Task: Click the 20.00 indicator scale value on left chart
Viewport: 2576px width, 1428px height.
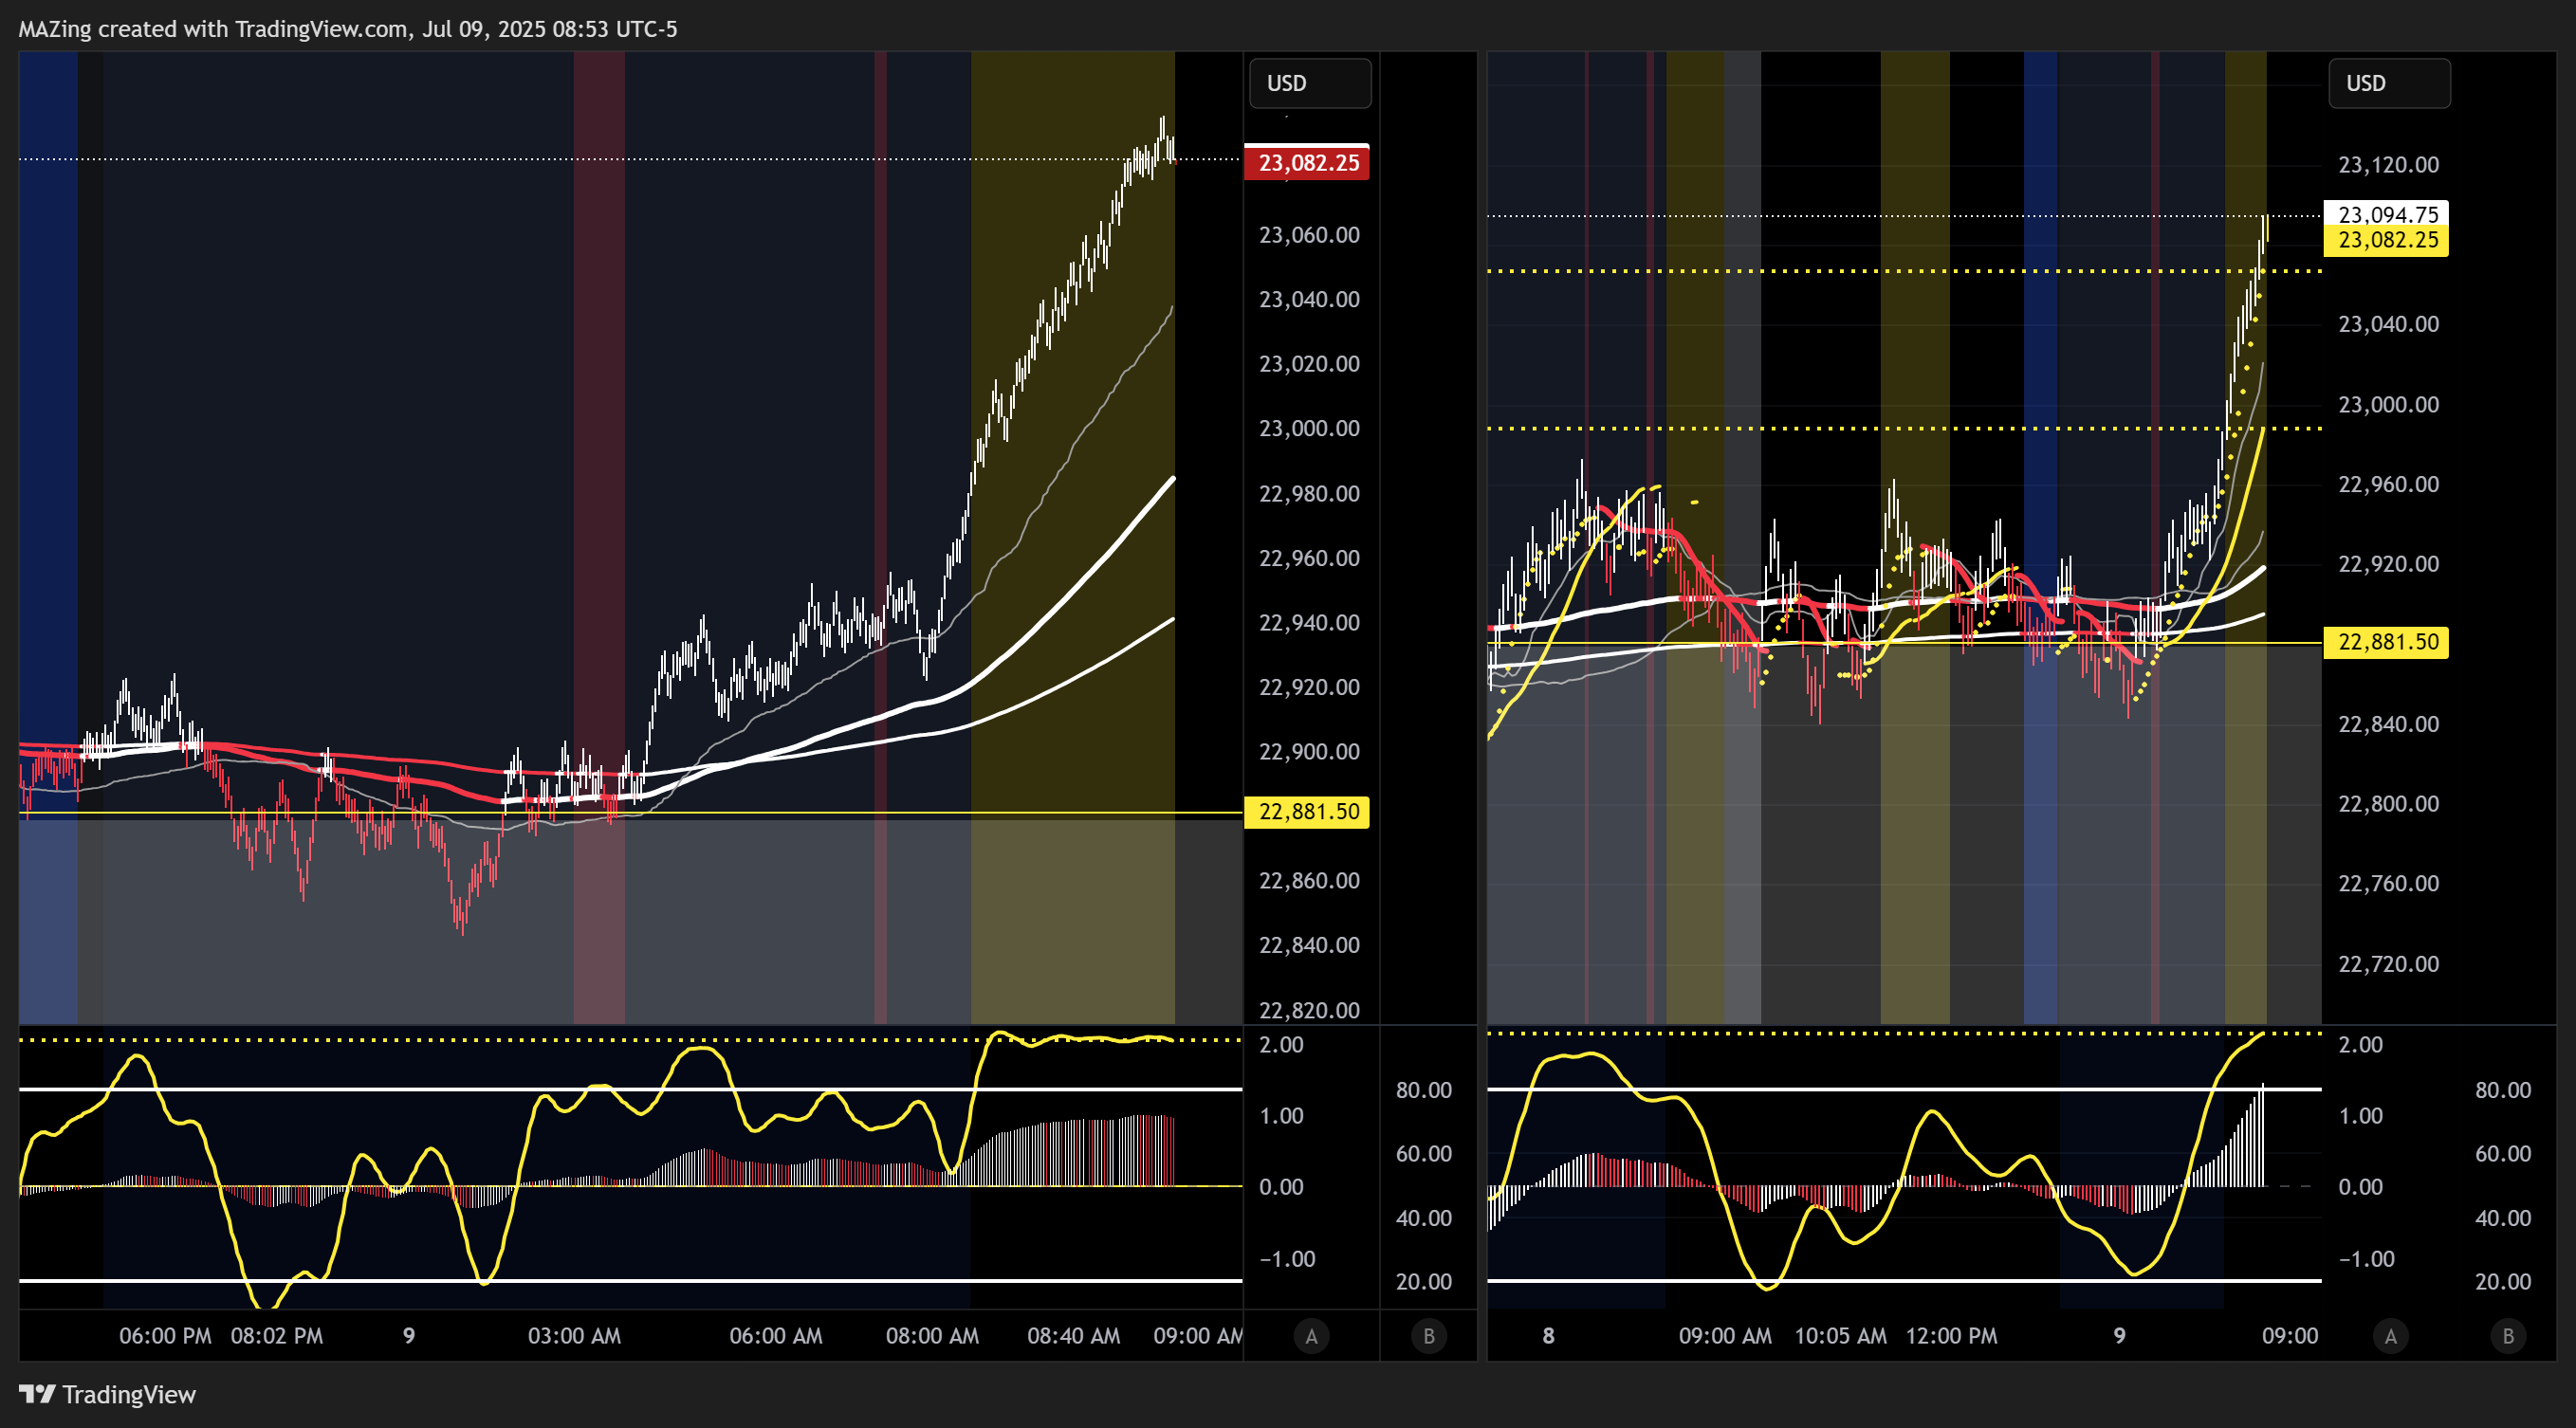Action: pos(1423,1282)
